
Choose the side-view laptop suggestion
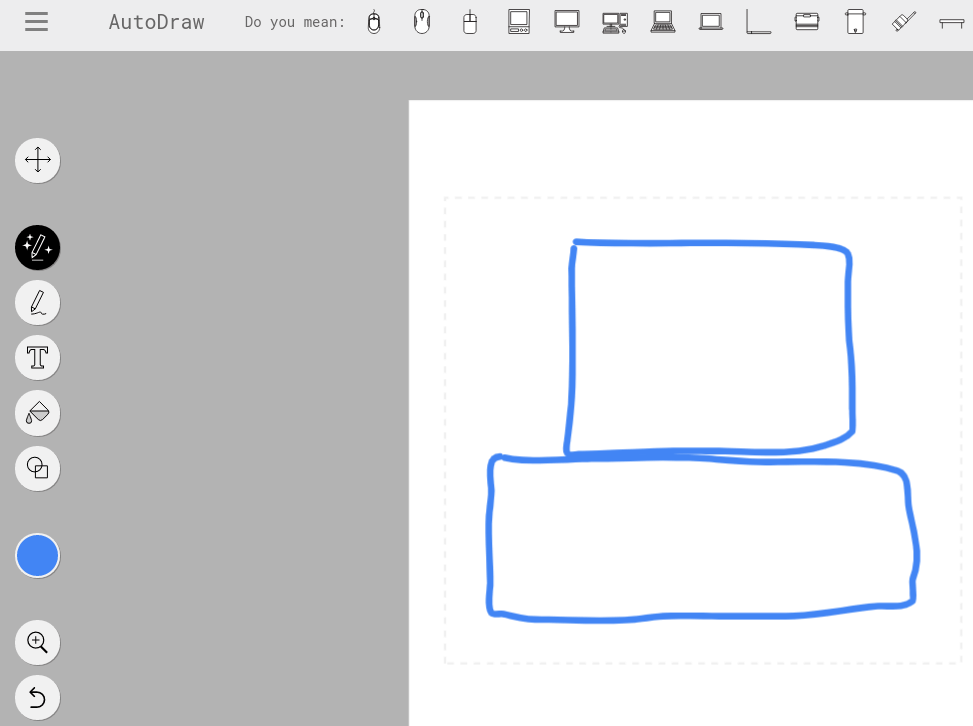[759, 22]
